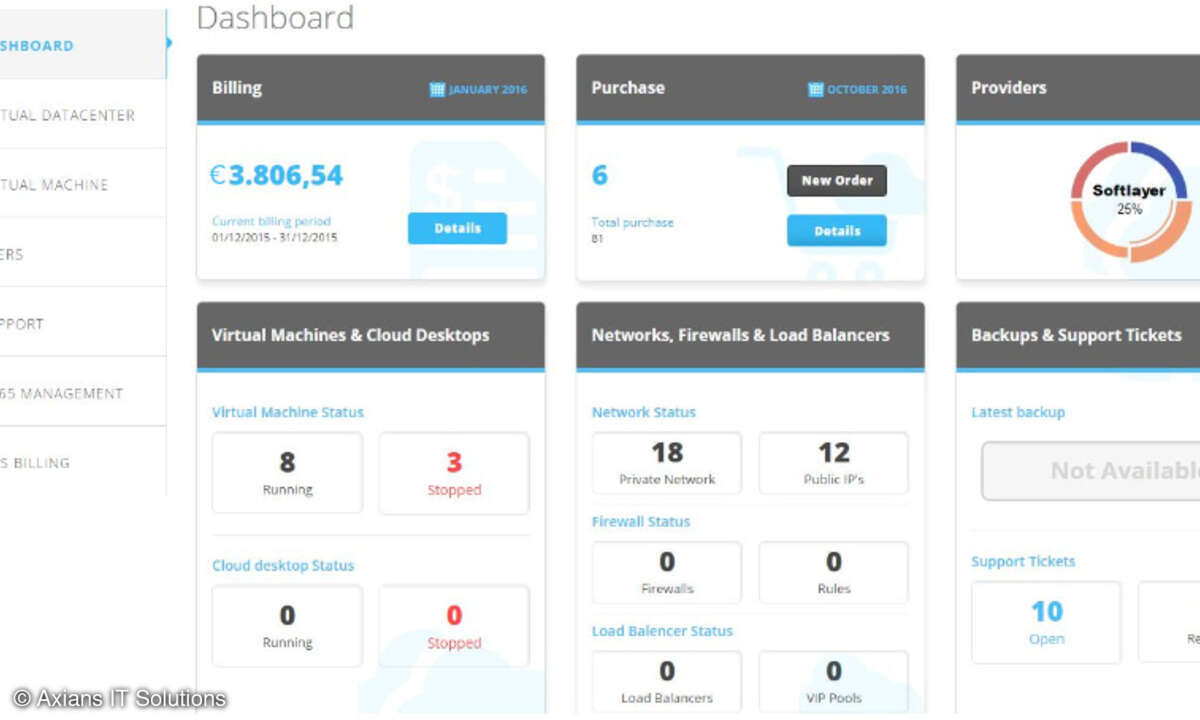Open Purchase Details button

(837, 230)
